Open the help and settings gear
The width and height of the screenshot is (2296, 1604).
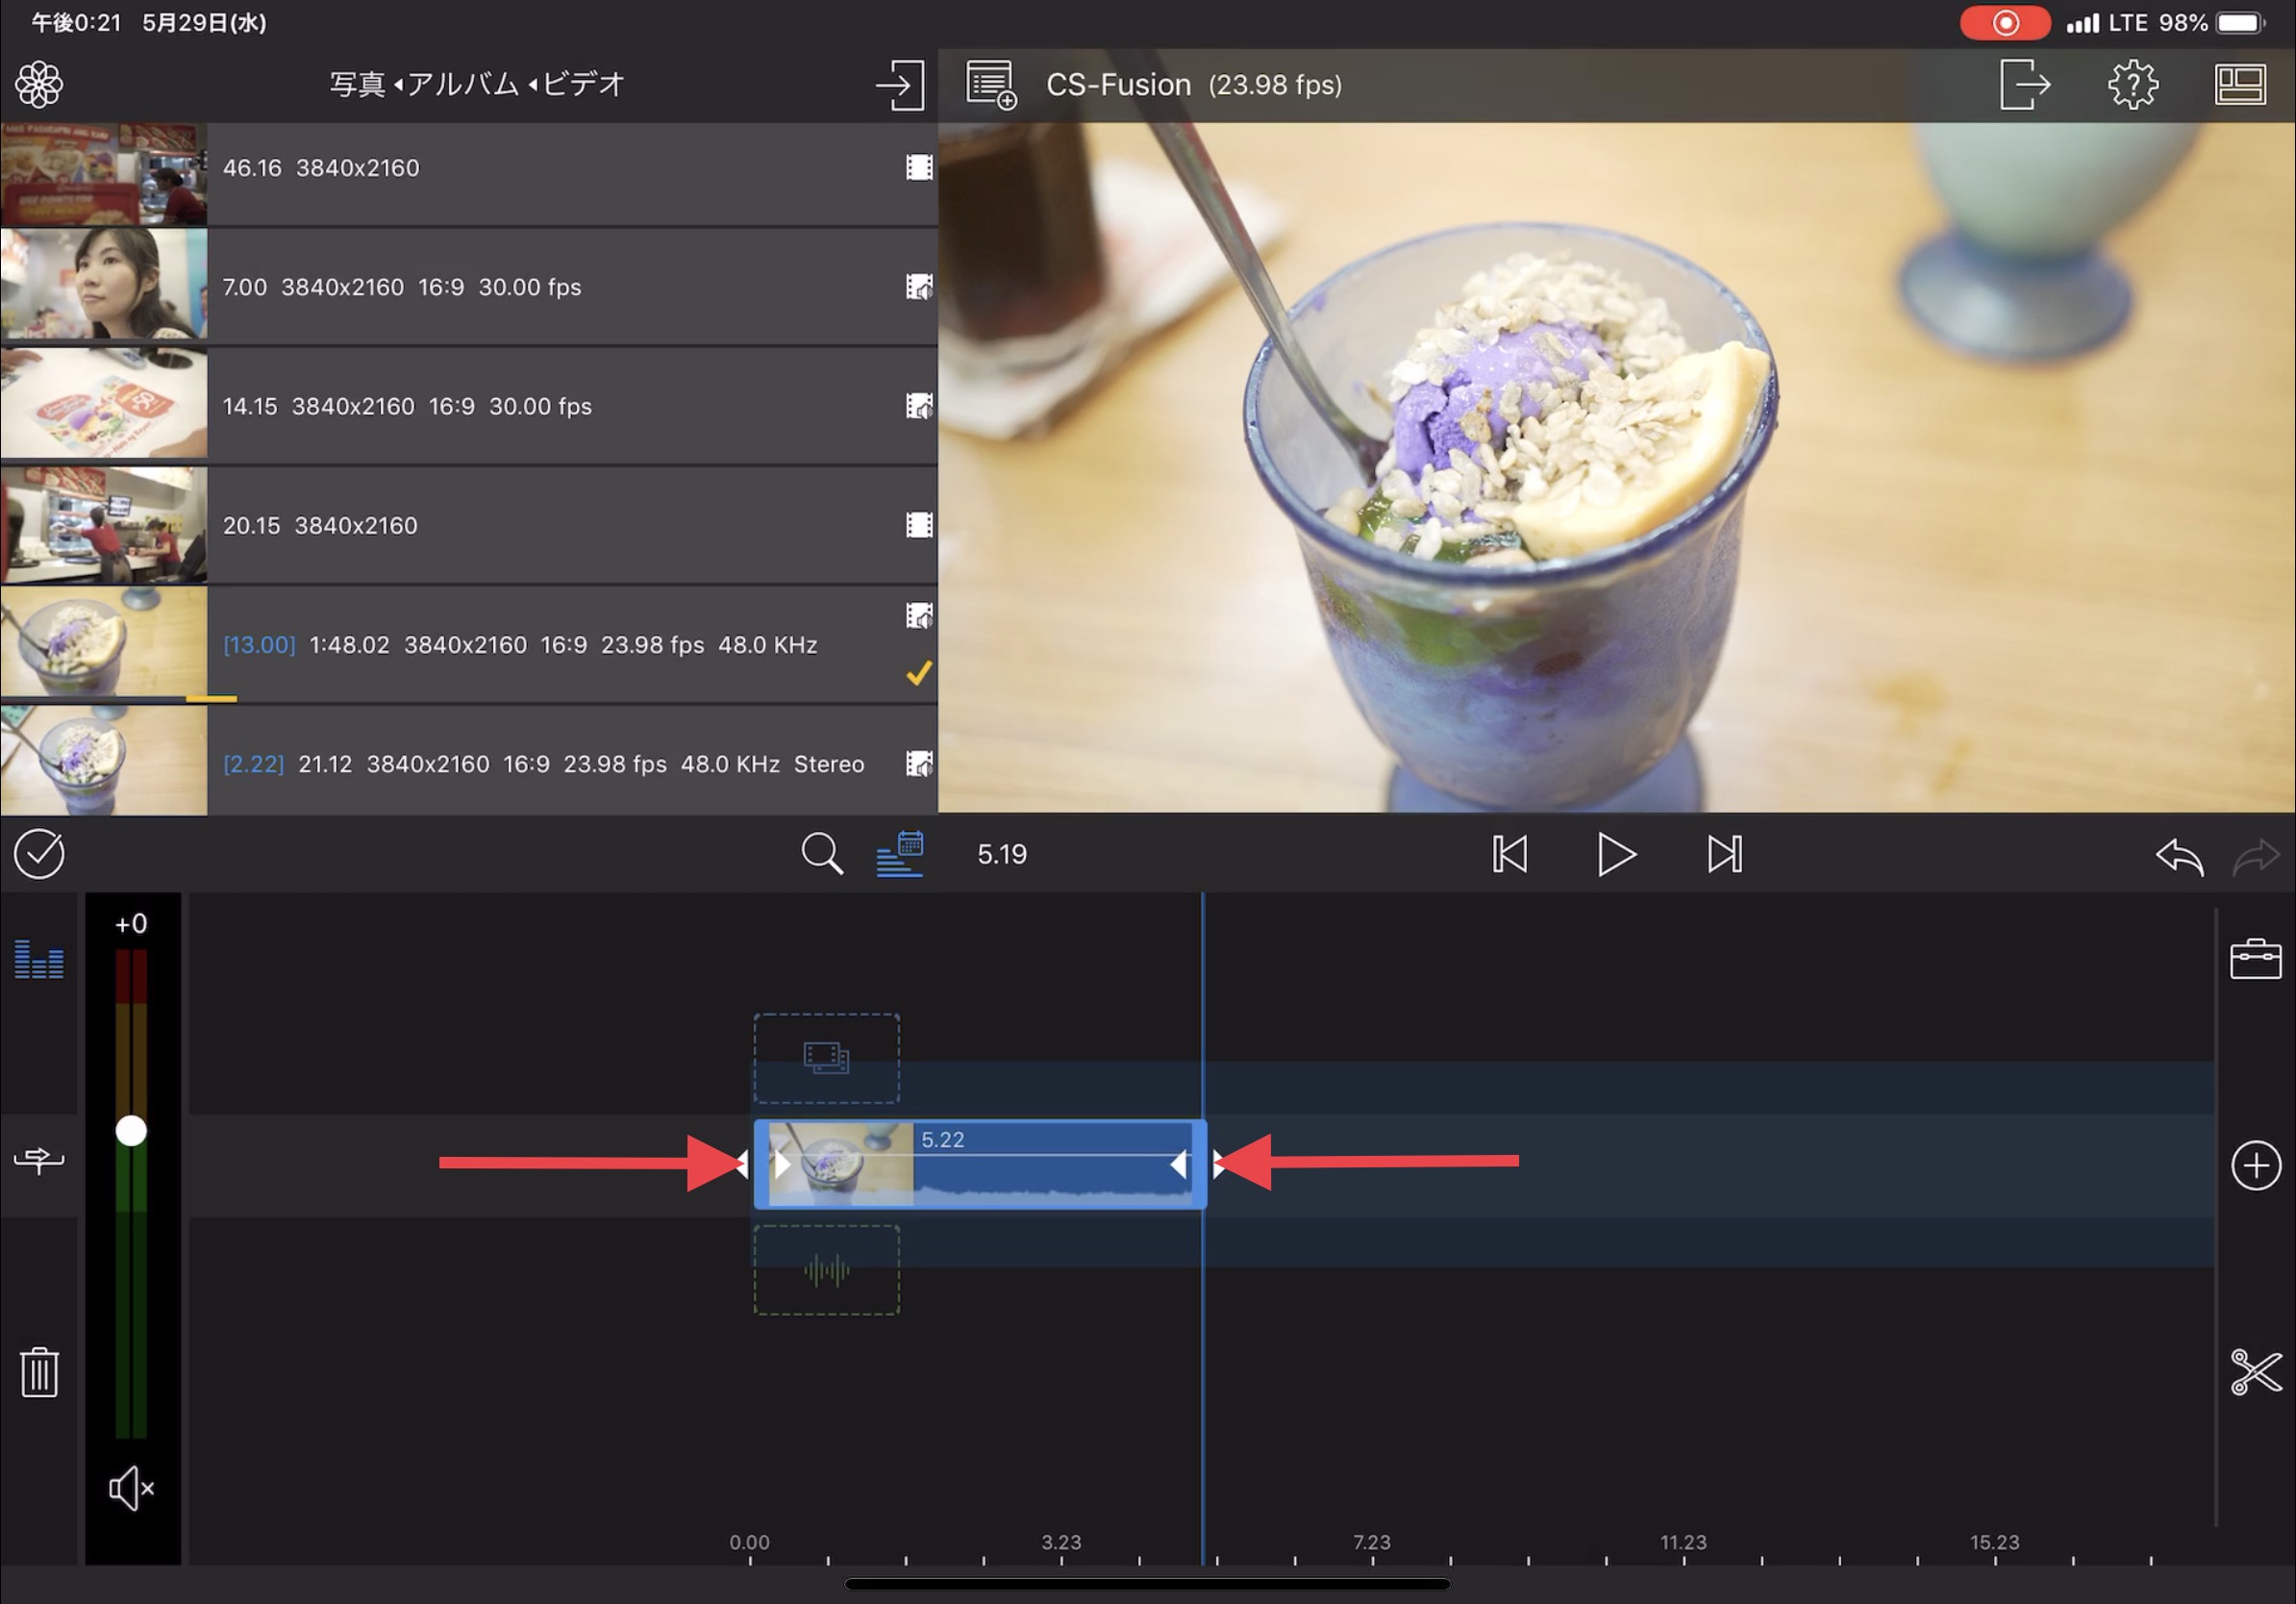[2132, 84]
